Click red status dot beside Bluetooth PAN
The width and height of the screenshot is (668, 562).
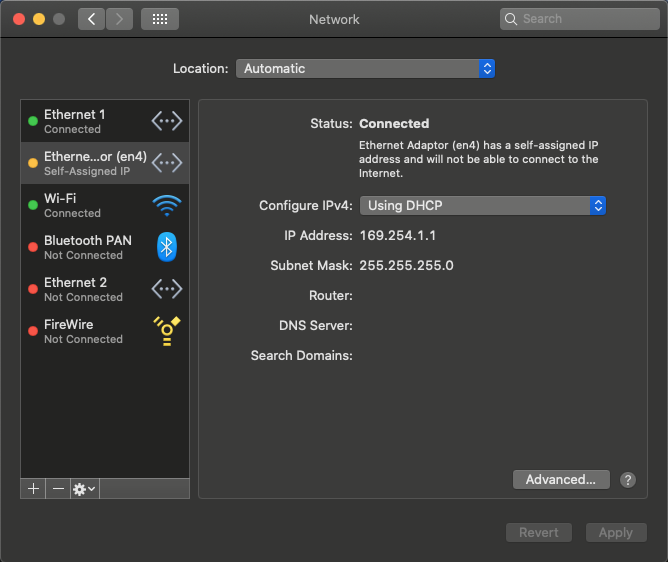click(33, 247)
